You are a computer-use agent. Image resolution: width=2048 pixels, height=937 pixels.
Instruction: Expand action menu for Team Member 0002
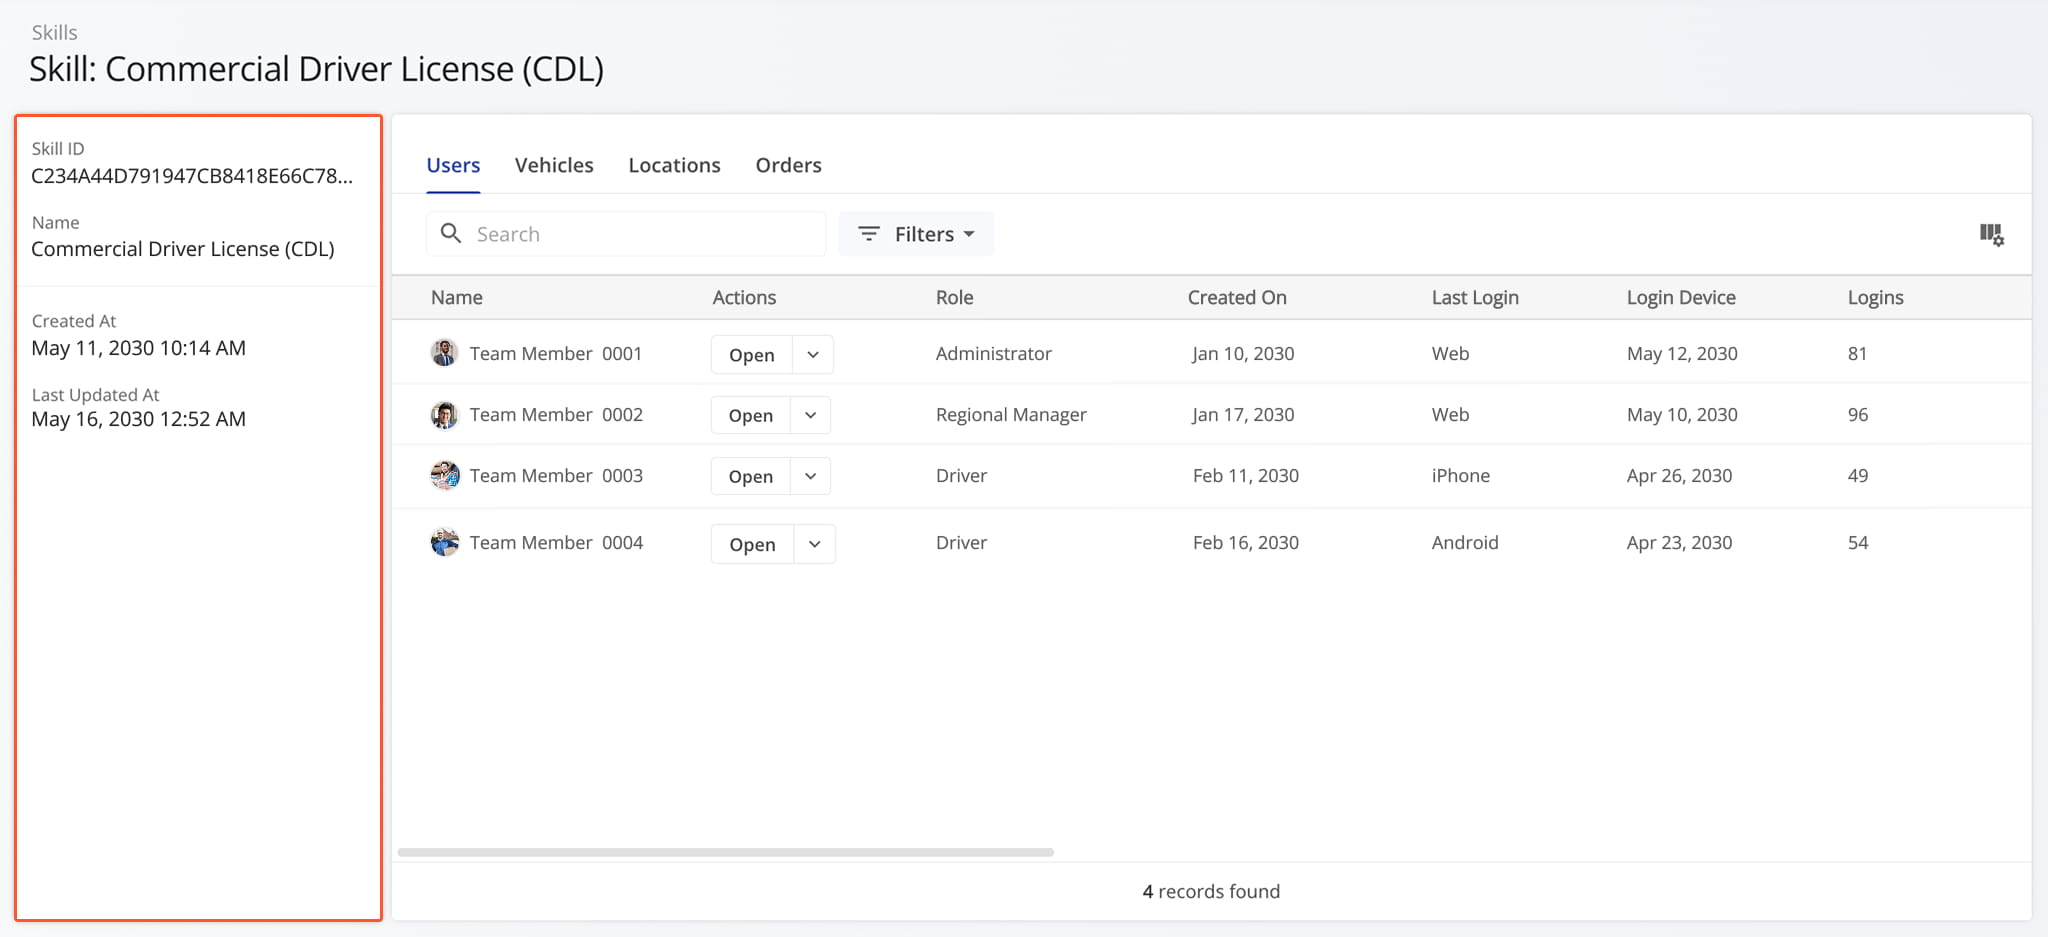tap(811, 415)
